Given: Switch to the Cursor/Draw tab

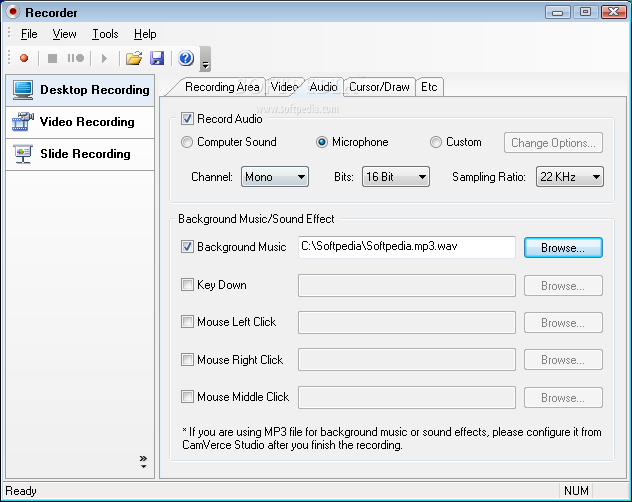Looking at the screenshot, I should pos(379,87).
